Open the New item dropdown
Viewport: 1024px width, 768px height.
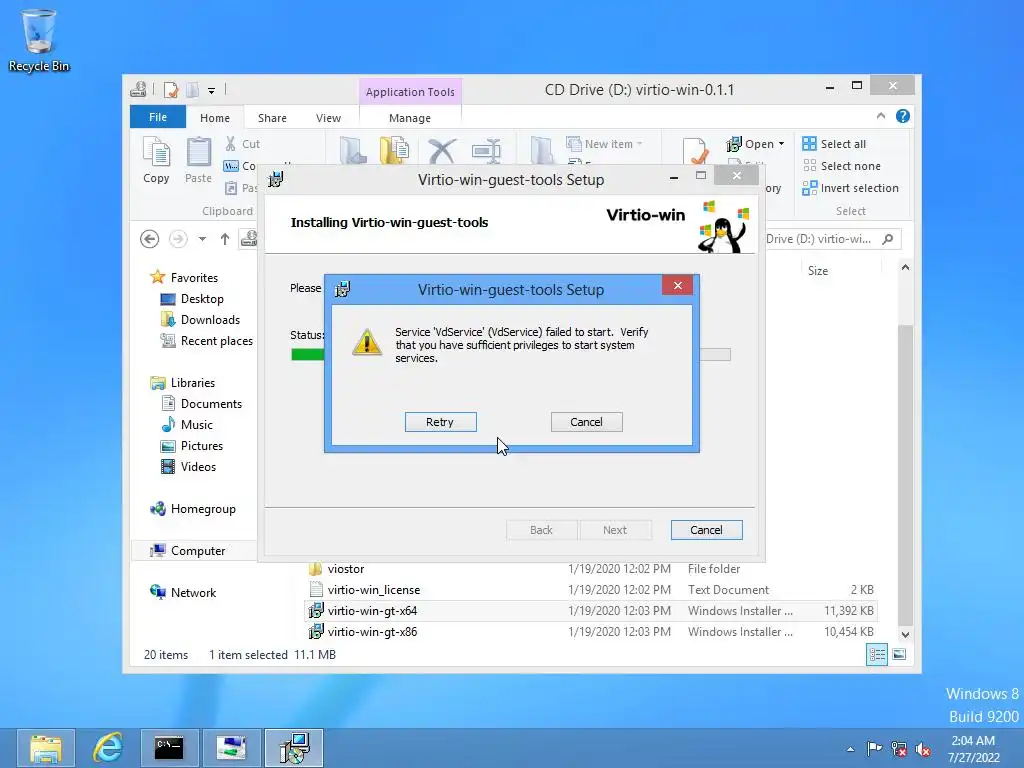coord(605,144)
